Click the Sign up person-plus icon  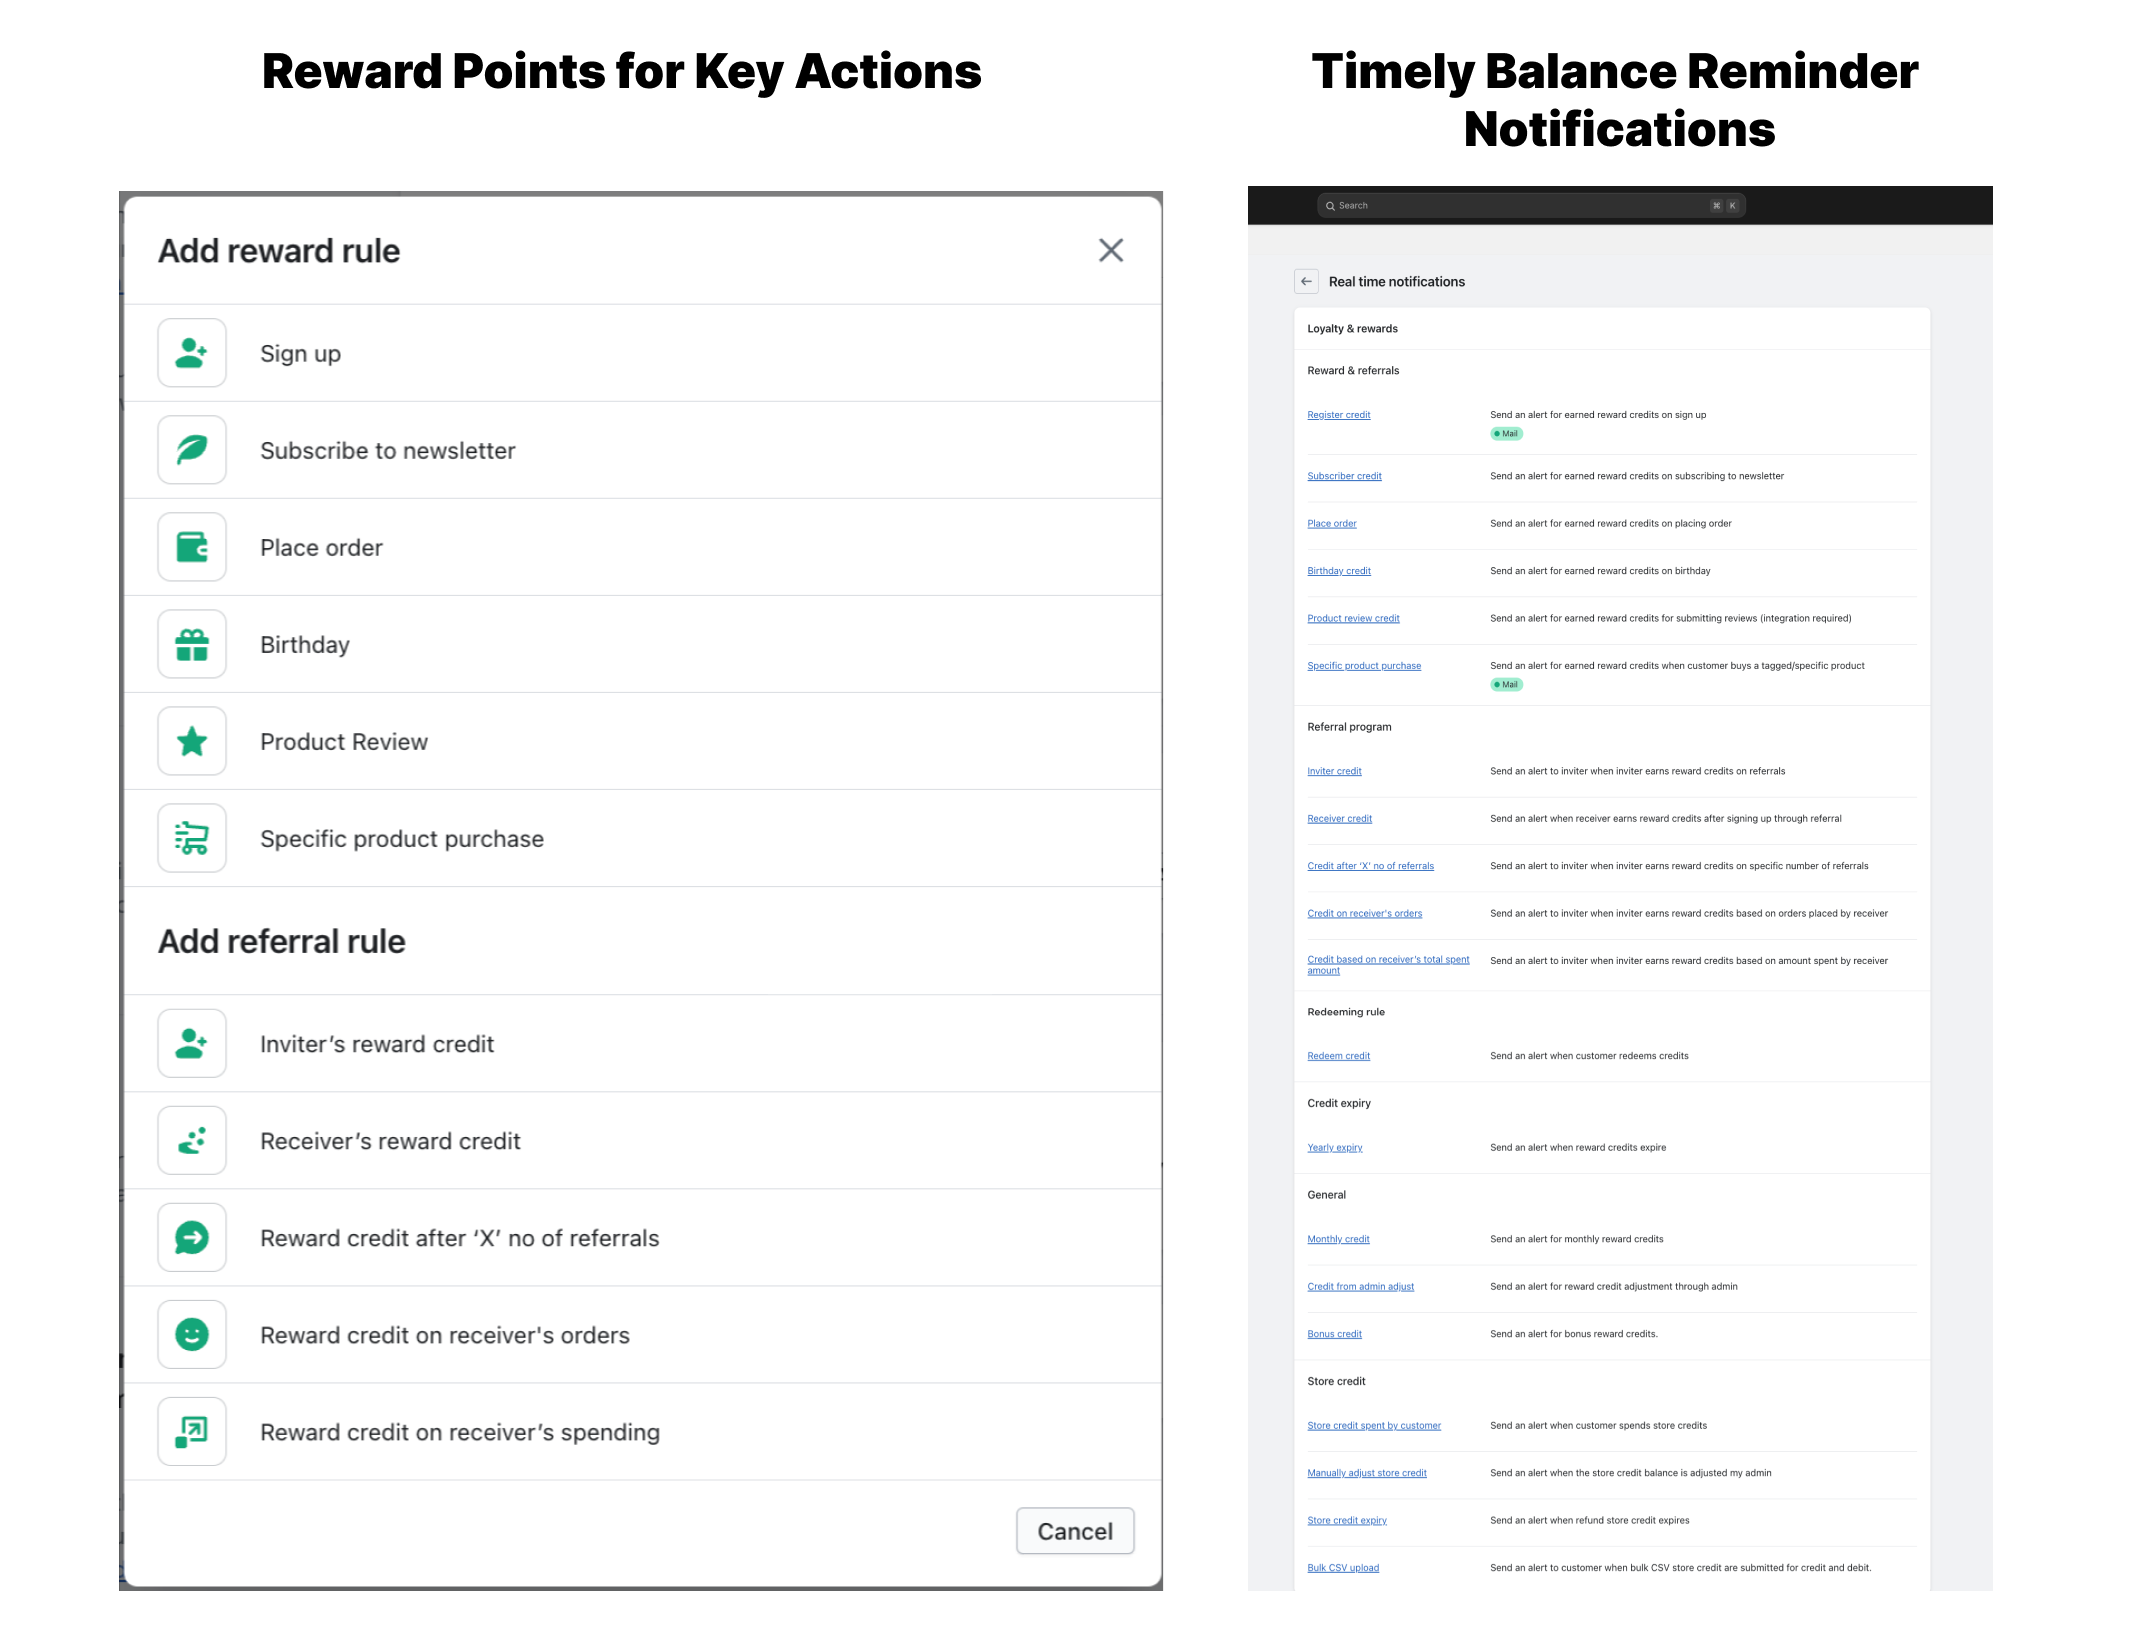pyautogui.click(x=192, y=353)
